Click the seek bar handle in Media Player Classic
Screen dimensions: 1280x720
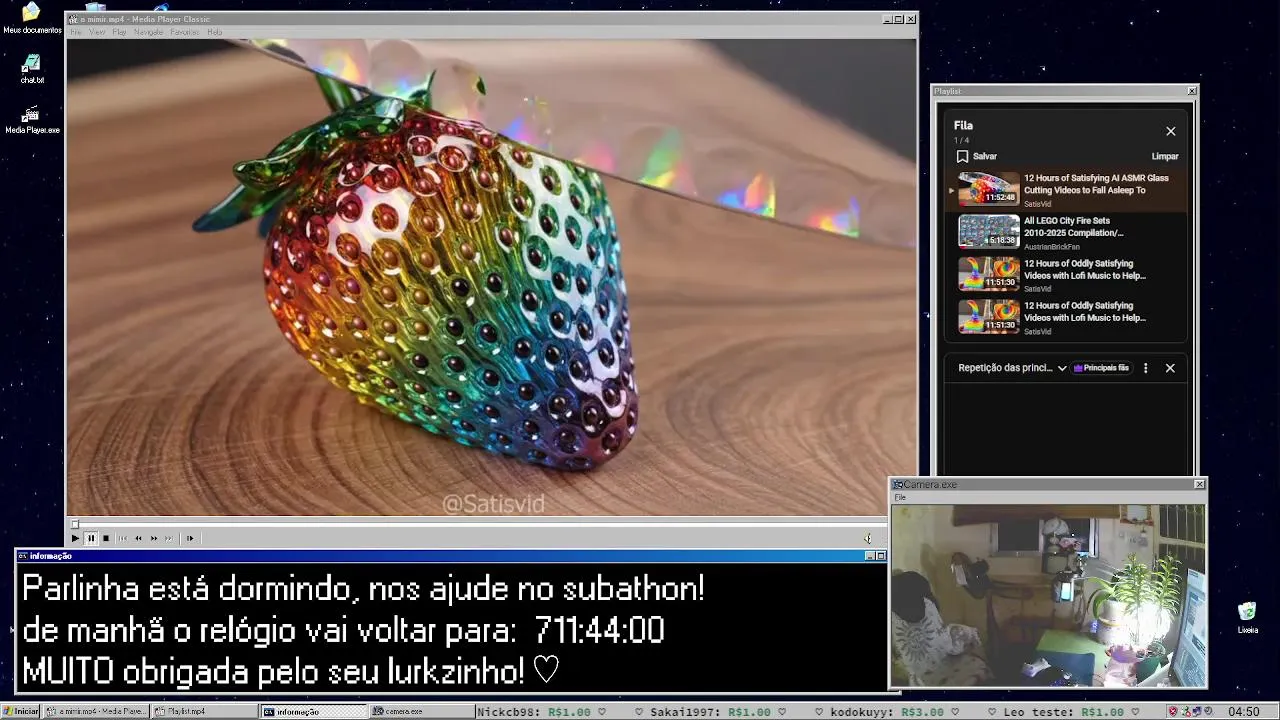pos(74,524)
